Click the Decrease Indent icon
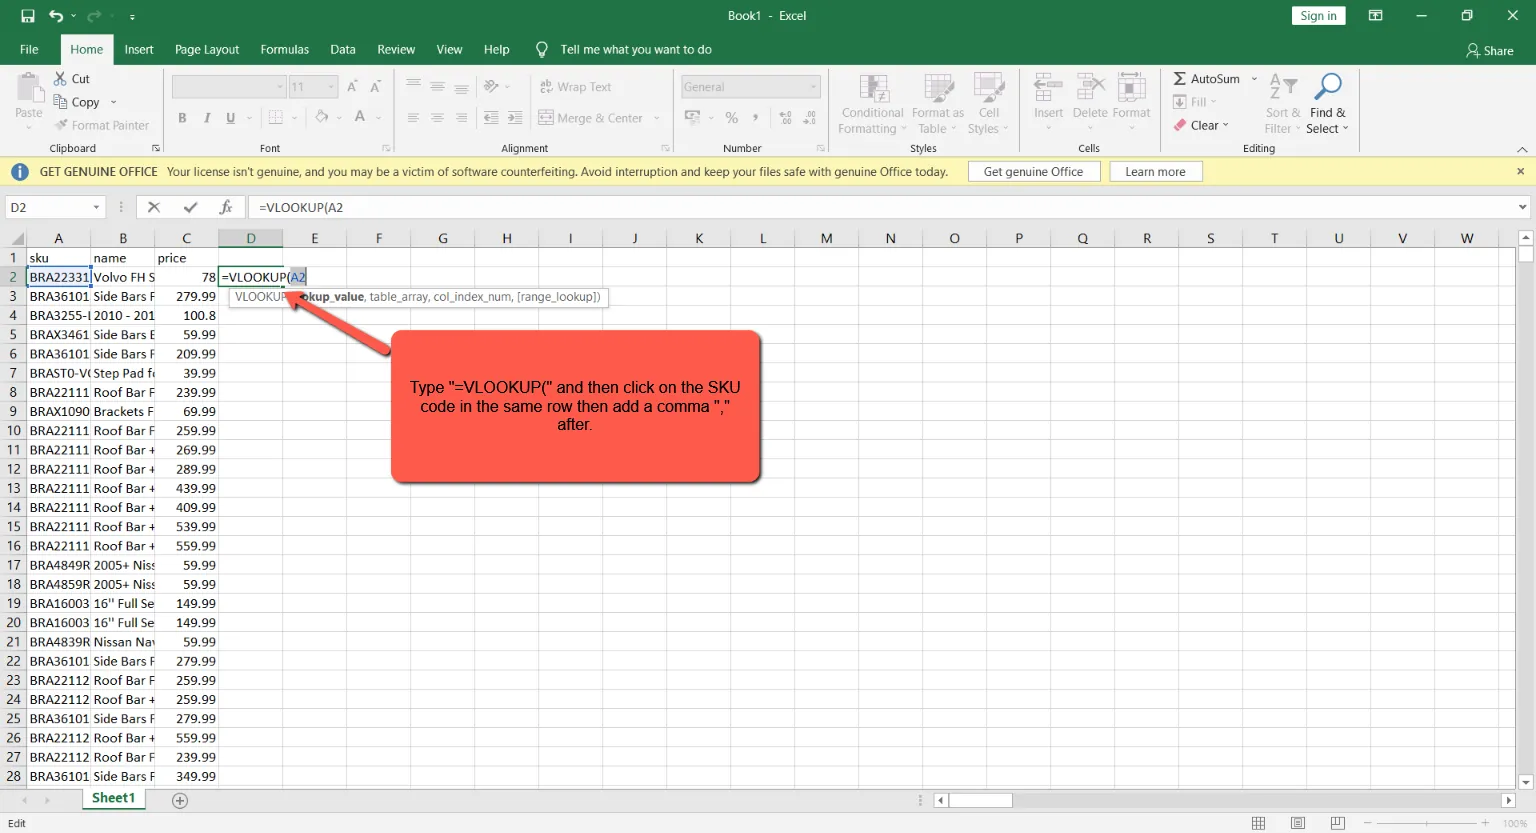The width and height of the screenshot is (1536, 833). [x=491, y=118]
